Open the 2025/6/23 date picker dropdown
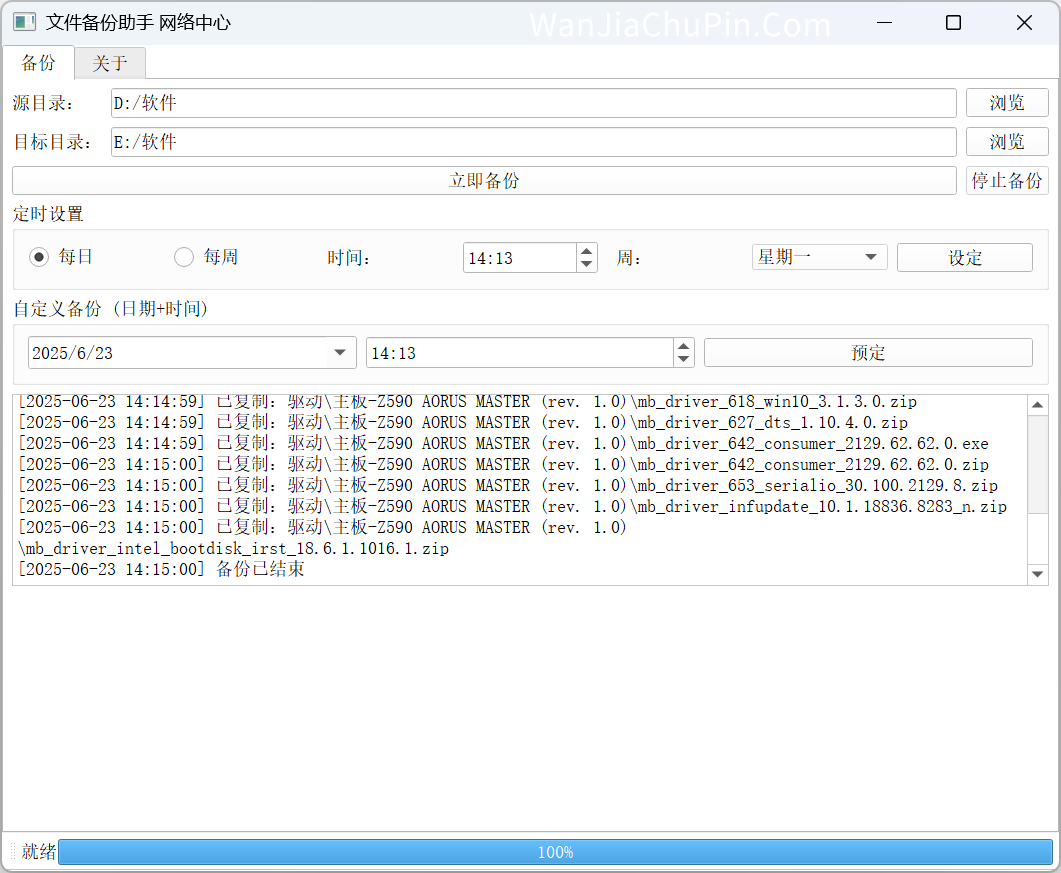This screenshot has width=1061, height=873. point(340,353)
